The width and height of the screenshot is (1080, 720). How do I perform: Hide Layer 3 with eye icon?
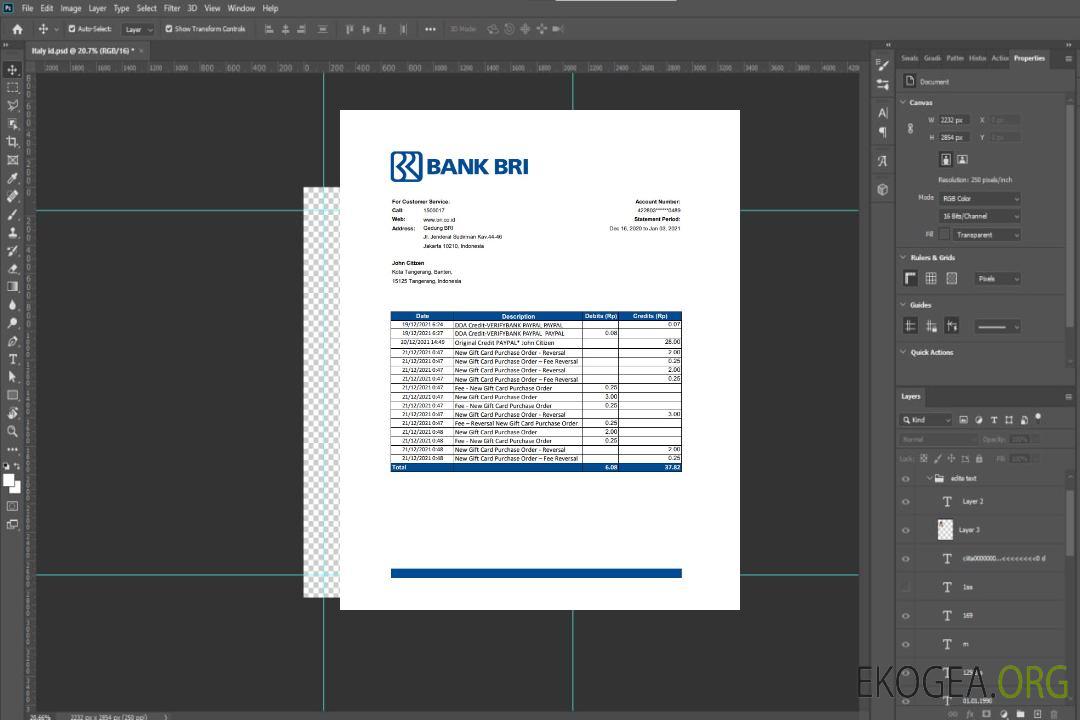pos(906,531)
